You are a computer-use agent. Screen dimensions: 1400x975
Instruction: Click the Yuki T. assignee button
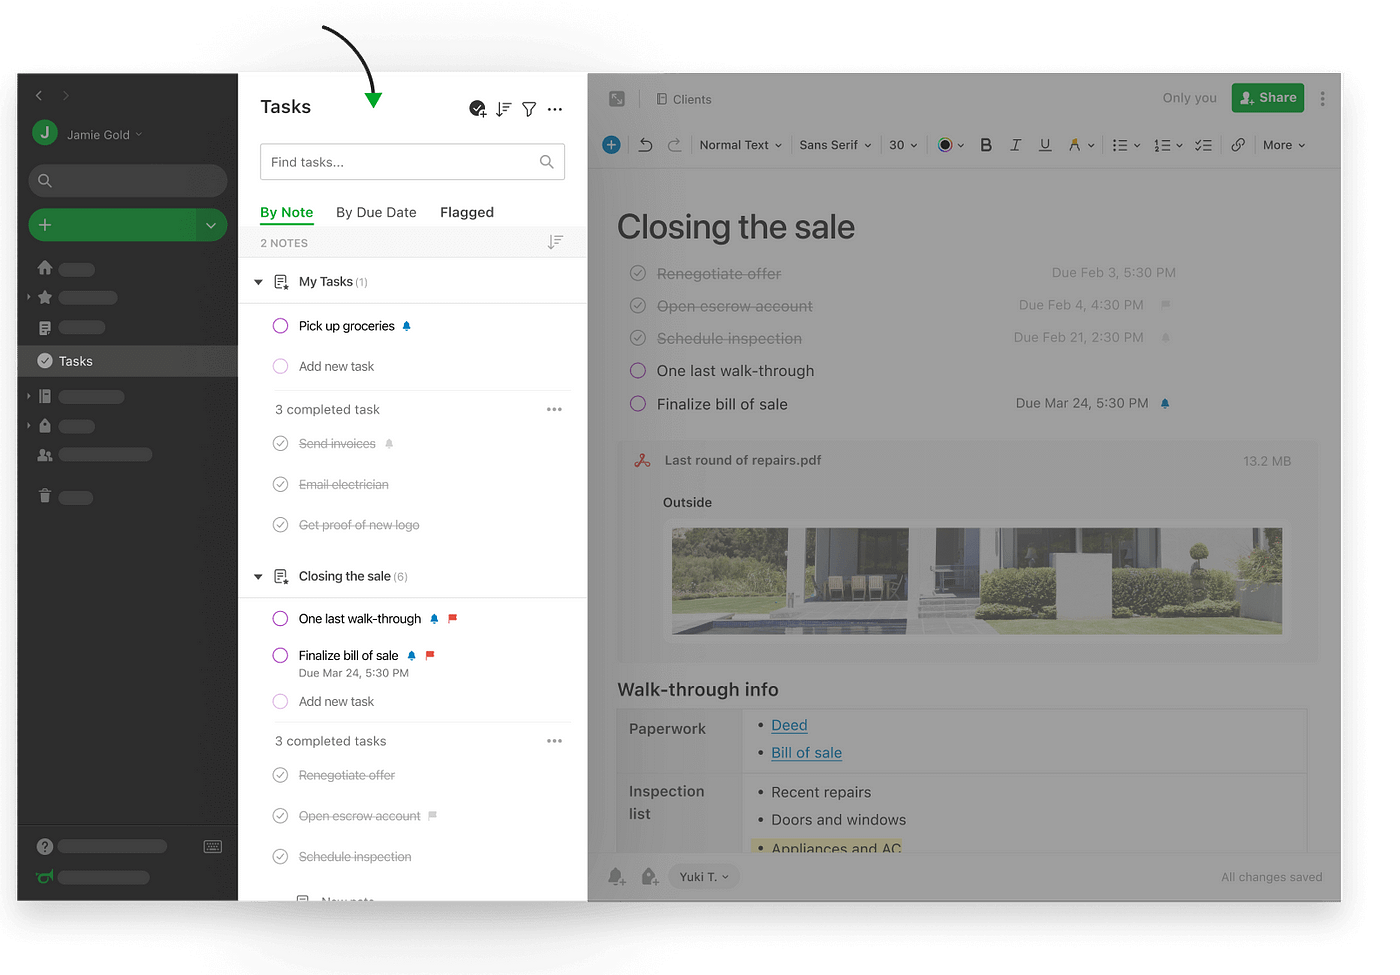click(x=704, y=877)
